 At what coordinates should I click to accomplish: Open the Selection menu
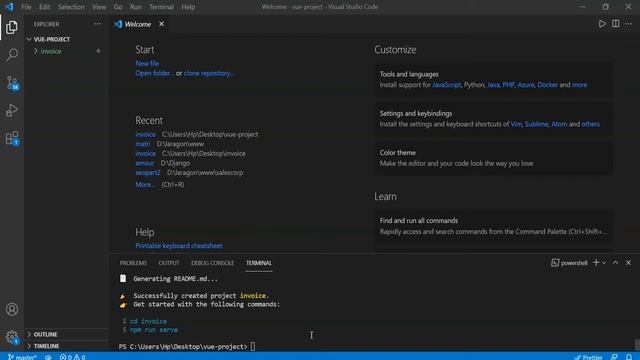[x=71, y=7]
